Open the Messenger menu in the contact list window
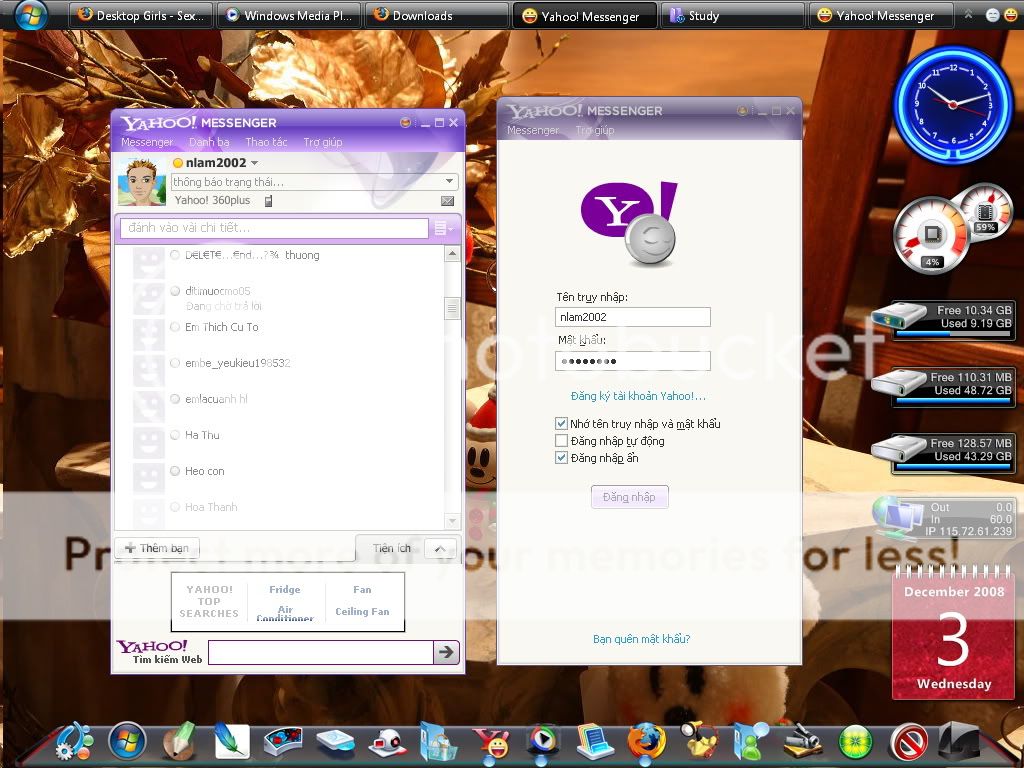The image size is (1024, 768). pyautogui.click(x=147, y=142)
